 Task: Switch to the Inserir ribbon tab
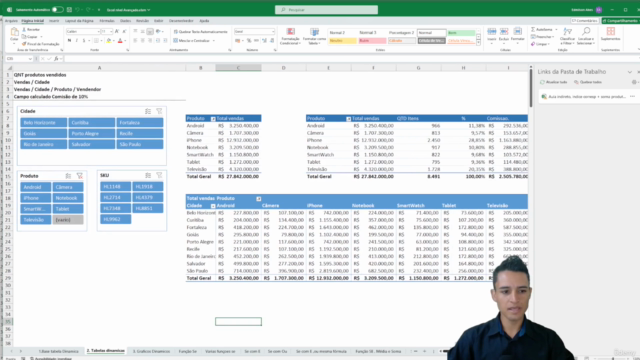[54, 20]
